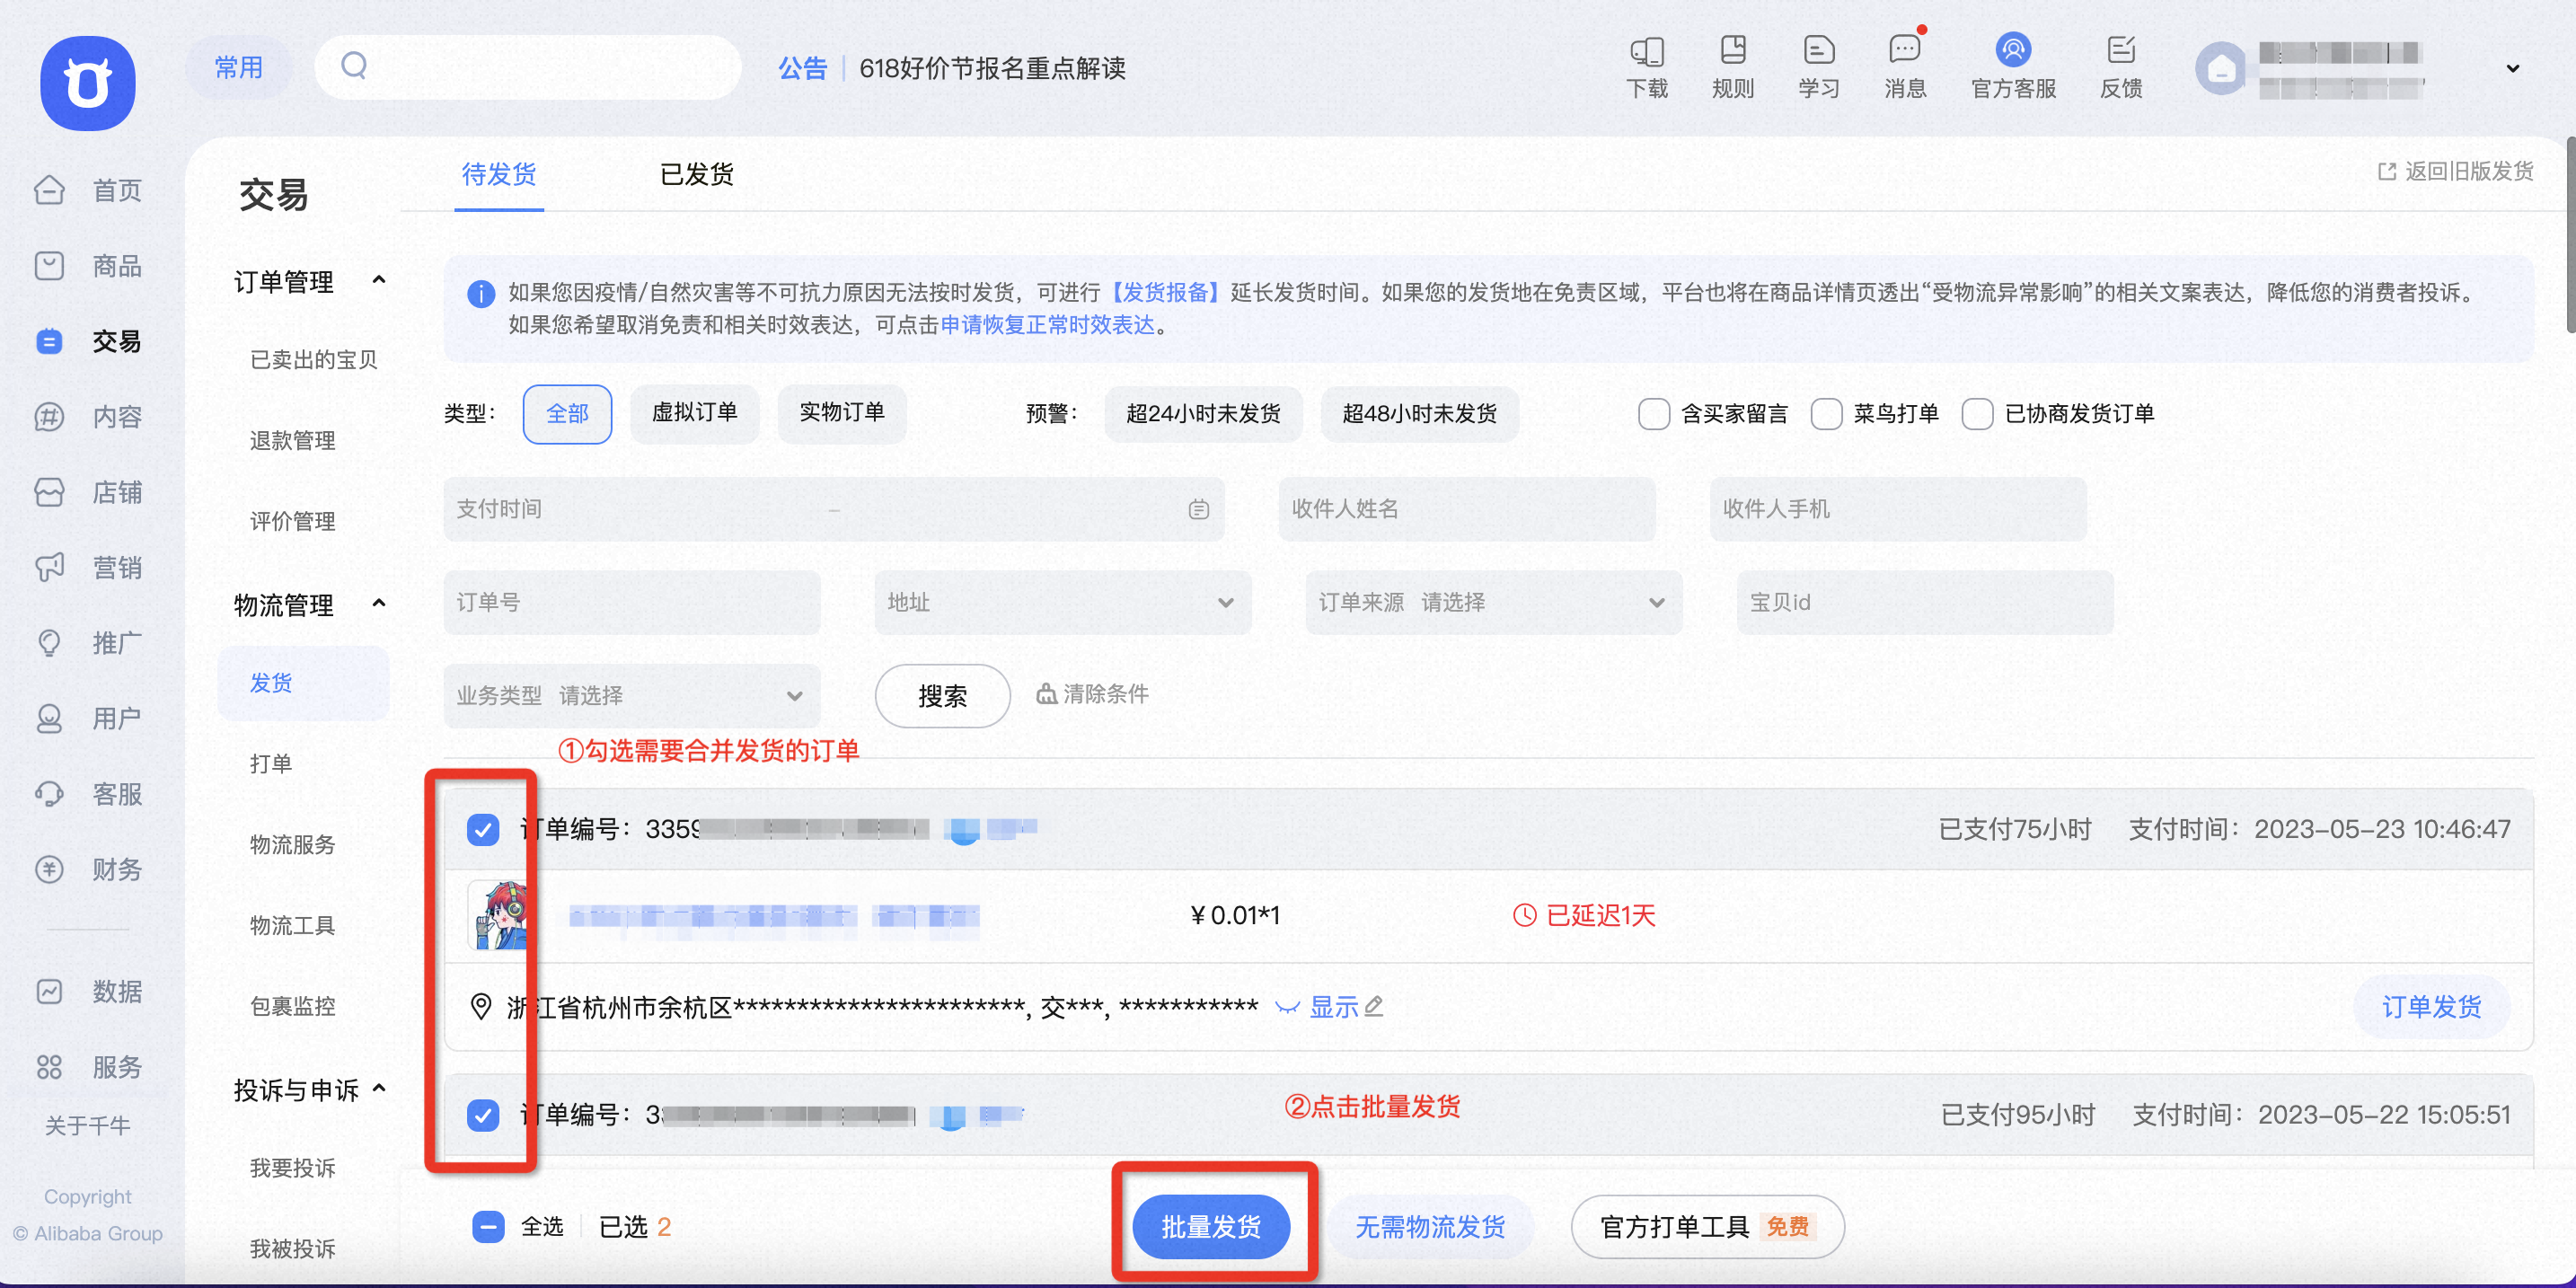Screen dimensions: 2576x1288
Task: Click the search magnifier icon
Action: point(354,66)
